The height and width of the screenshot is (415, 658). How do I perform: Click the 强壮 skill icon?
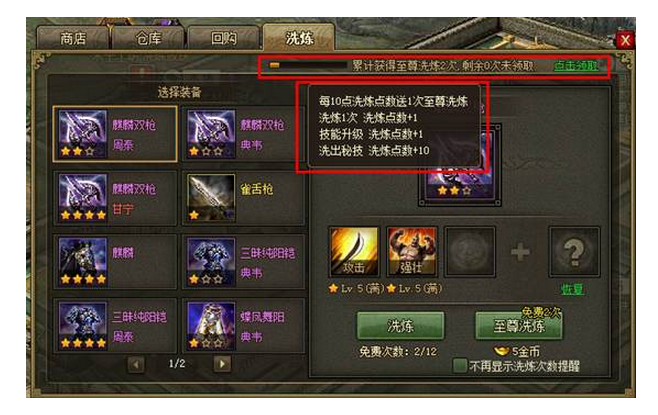pyautogui.click(x=411, y=252)
